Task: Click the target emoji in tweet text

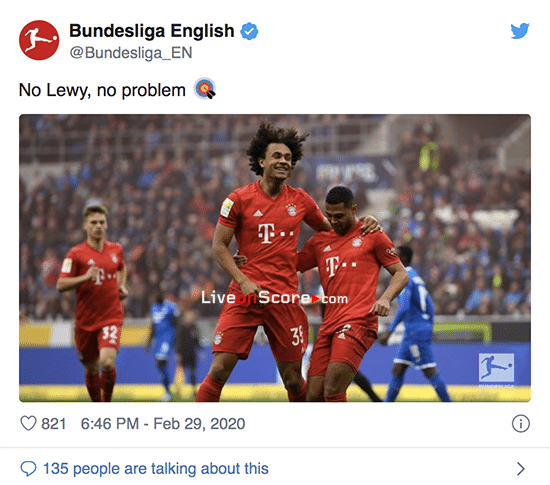Action: (205, 89)
